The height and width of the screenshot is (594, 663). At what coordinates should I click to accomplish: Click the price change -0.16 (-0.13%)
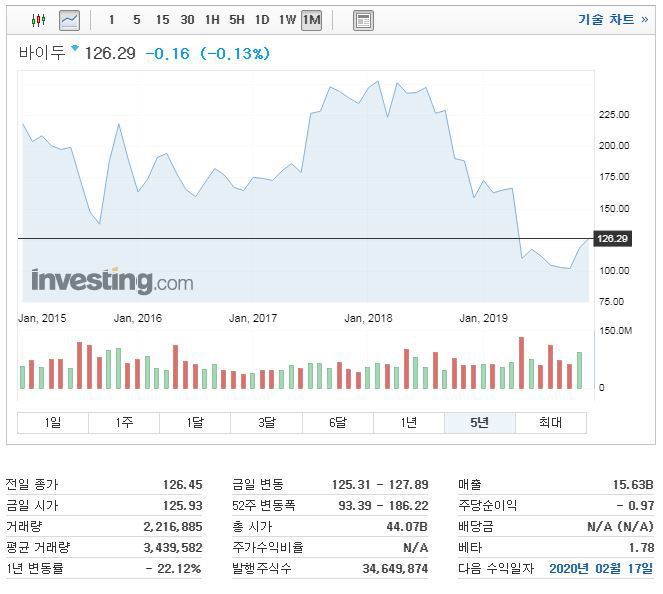coord(207,54)
